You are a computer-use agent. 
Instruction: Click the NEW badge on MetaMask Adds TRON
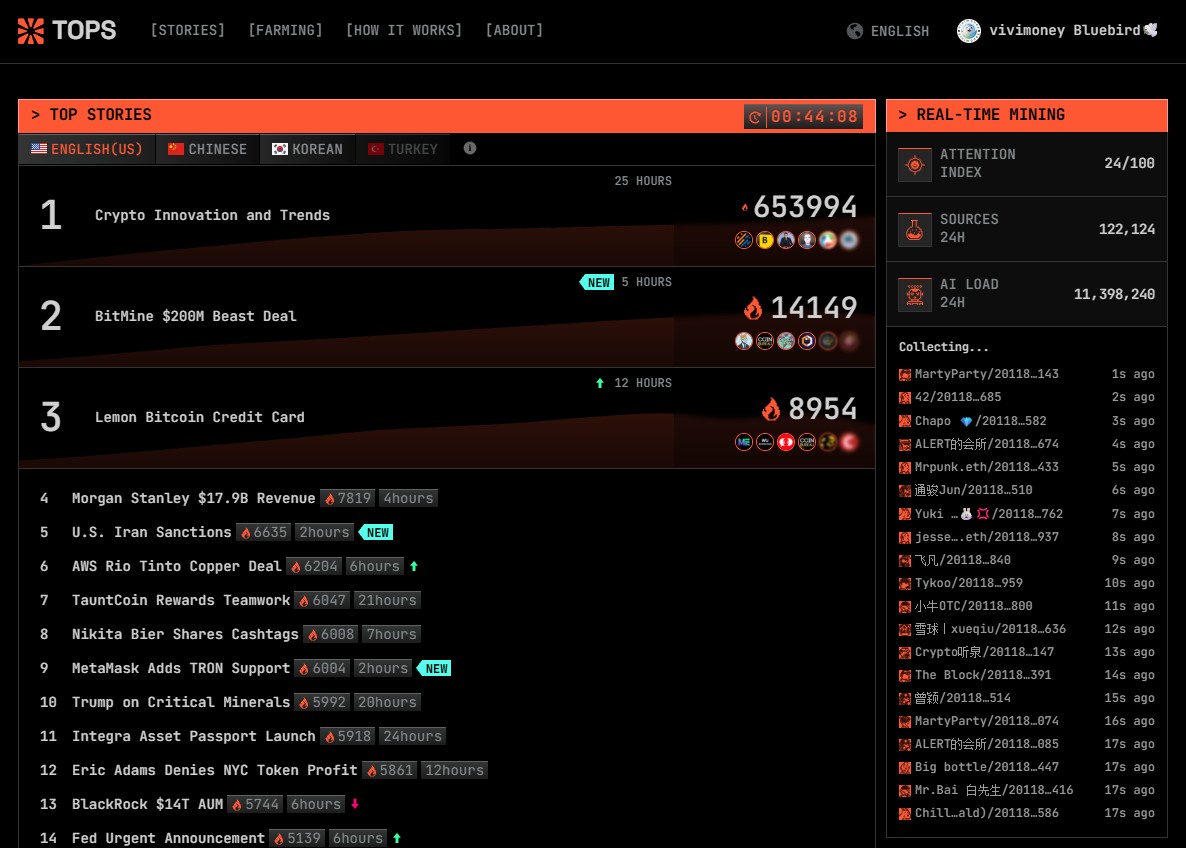(x=435, y=669)
